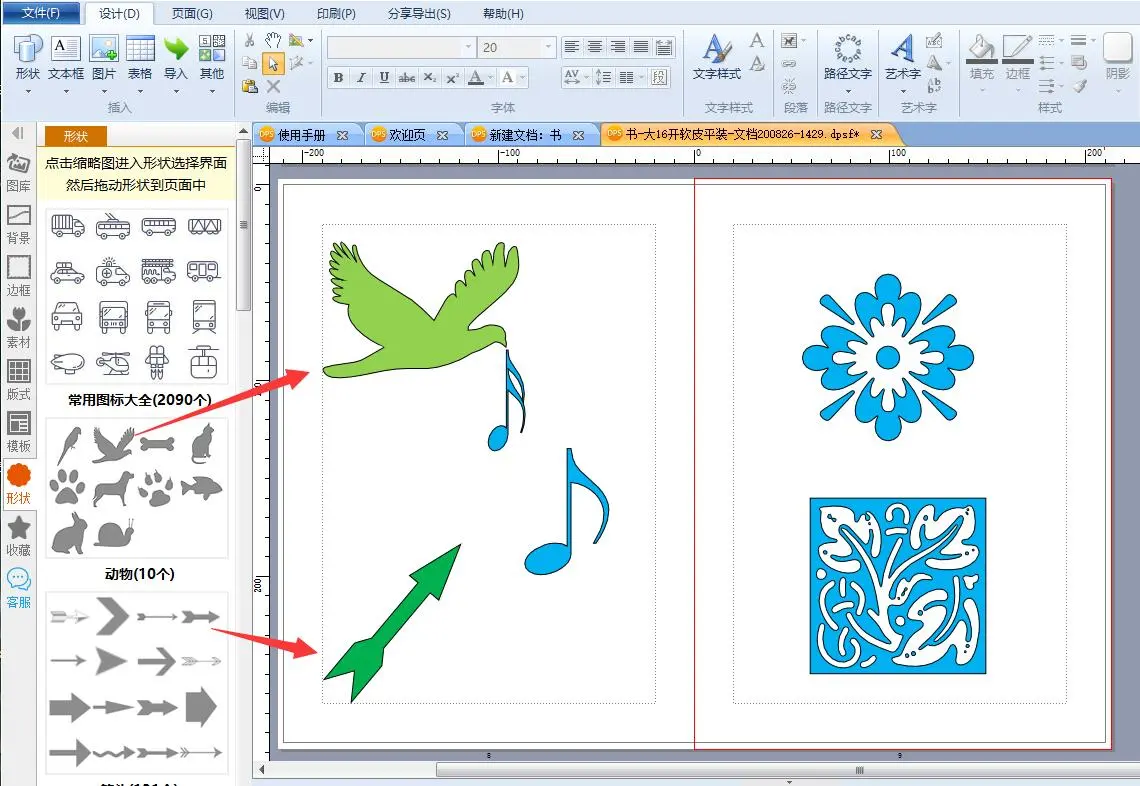Switch to the 页面(G) ribbon tab

pos(192,13)
